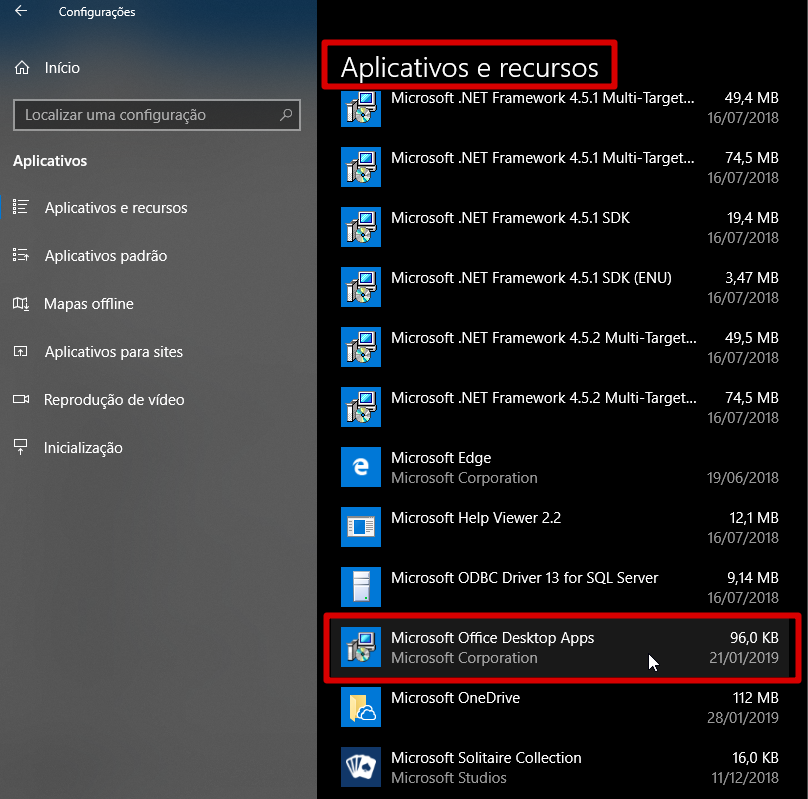
Task: Select the .NET 4.5.2 Multi-Target name beside 49,5 MB
Action: point(544,338)
